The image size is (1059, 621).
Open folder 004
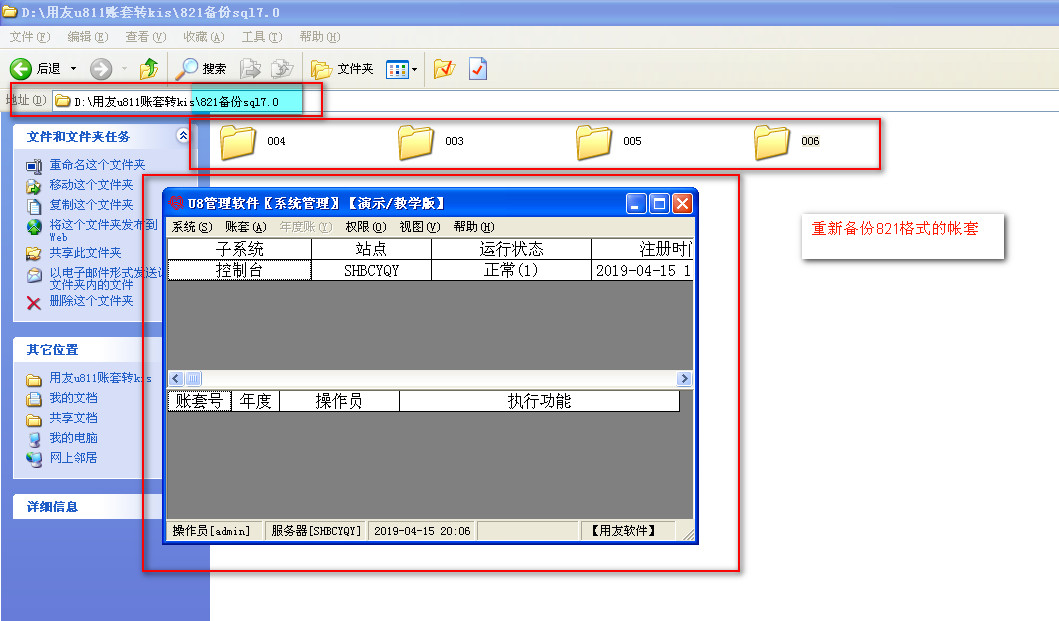(238, 142)
